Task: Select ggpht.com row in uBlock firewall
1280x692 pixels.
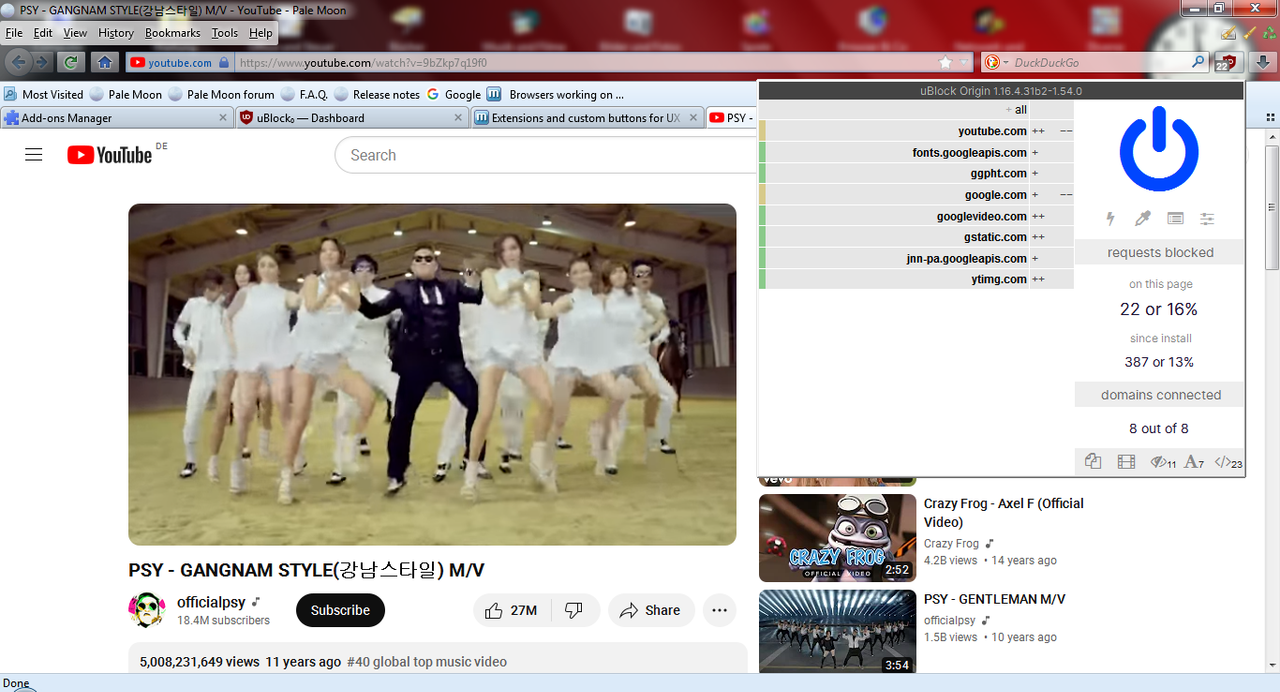Action: pyautogui.click(x=916, y=173)
